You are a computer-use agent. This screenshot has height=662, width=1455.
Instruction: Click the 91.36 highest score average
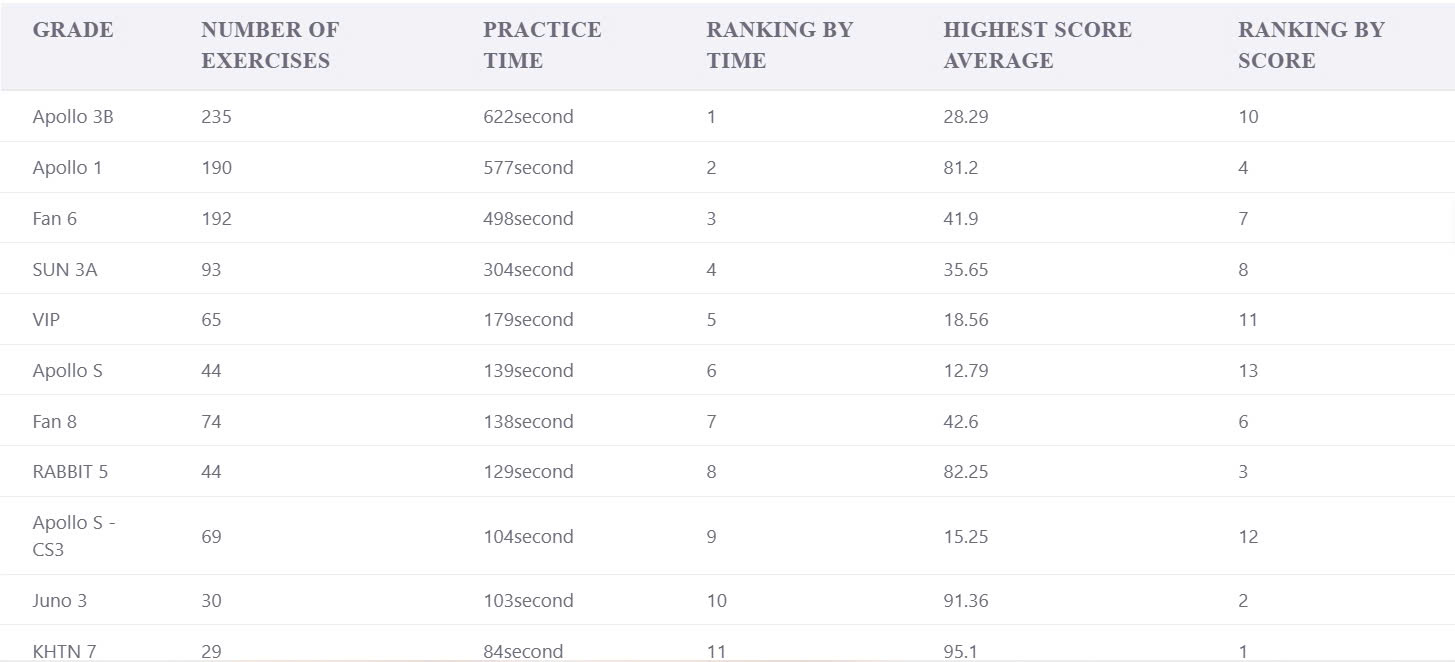[x=965, y=601]
